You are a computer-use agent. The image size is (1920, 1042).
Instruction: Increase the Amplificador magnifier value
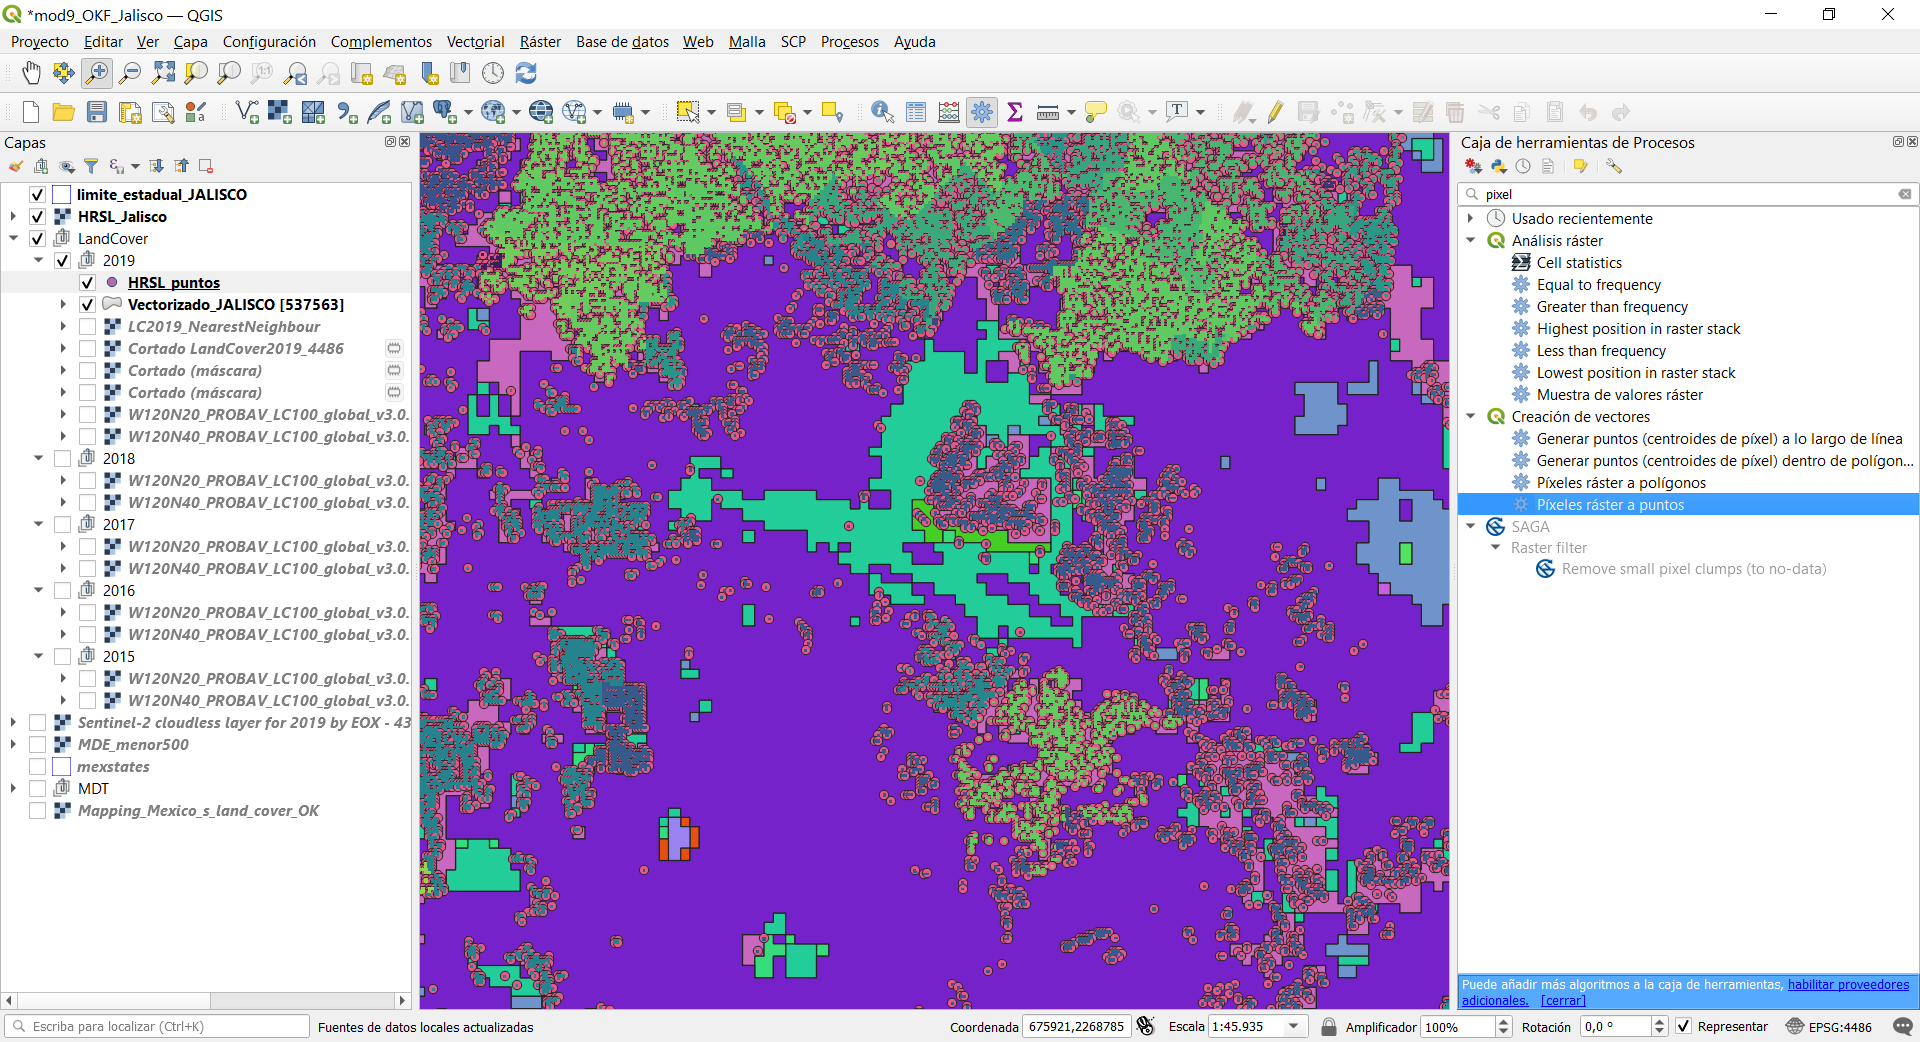pos(1503,1021)
